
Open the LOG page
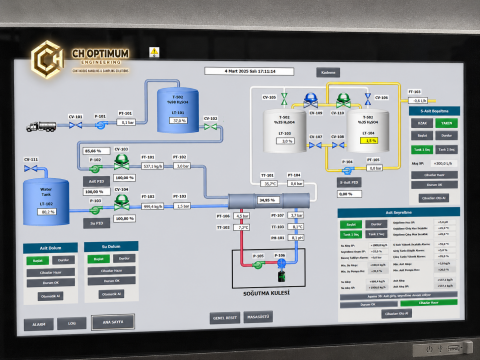[x=72, y=323]
